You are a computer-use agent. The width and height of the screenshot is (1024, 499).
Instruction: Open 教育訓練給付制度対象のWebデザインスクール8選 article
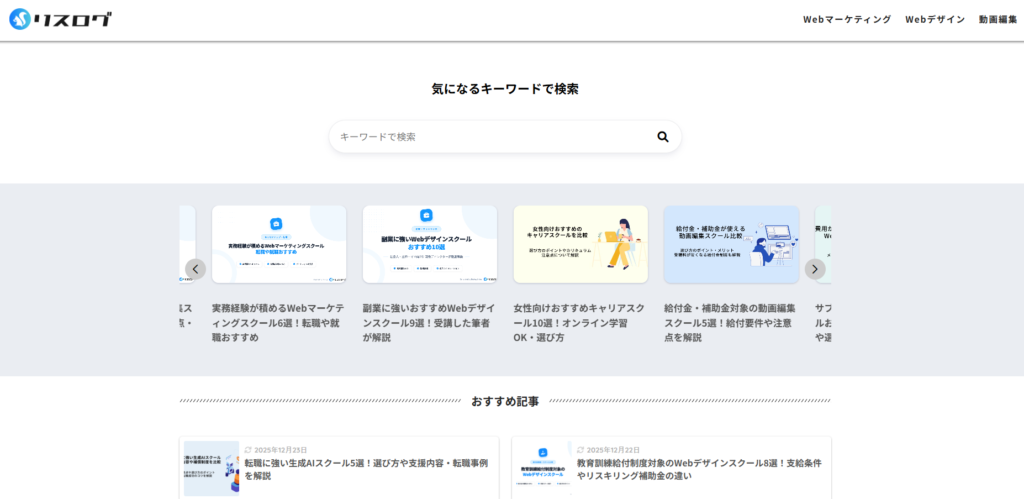click(698, 469)
